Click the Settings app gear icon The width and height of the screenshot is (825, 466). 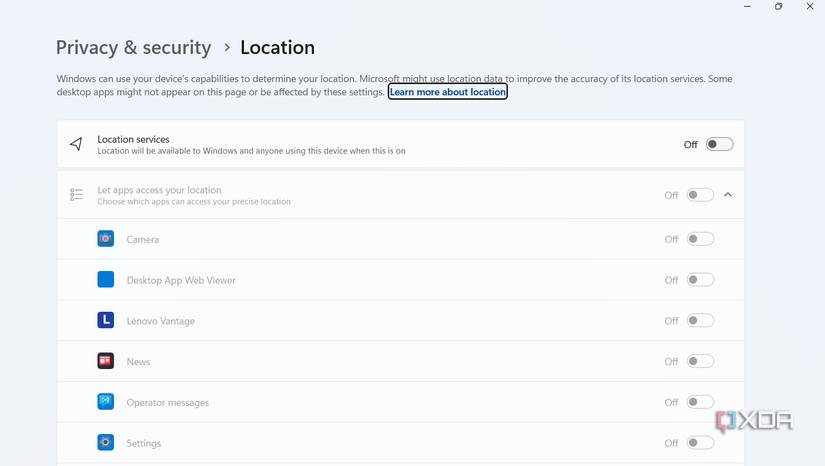pos(105,443)
